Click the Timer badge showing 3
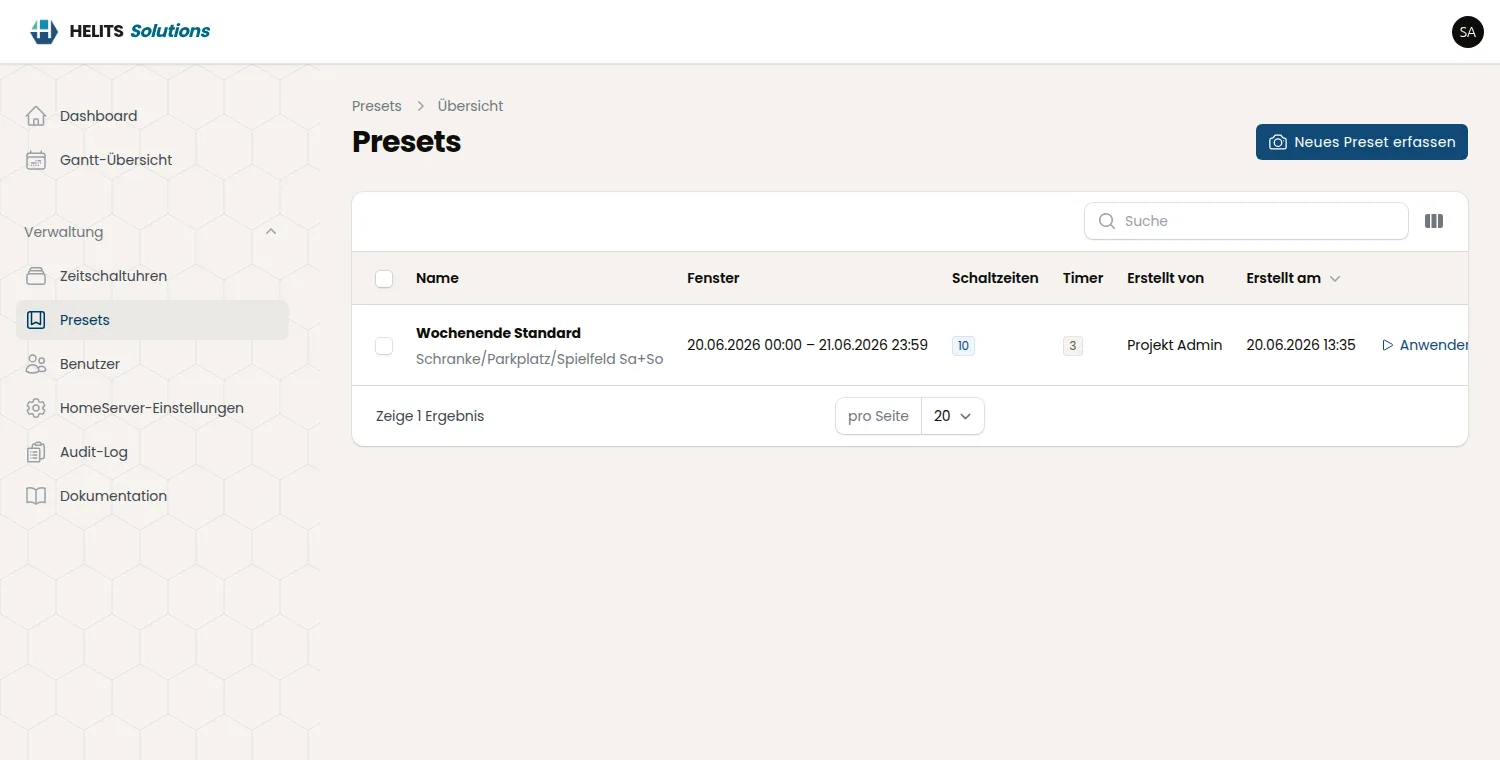The image size is (1500, 760). [1073, 346]
